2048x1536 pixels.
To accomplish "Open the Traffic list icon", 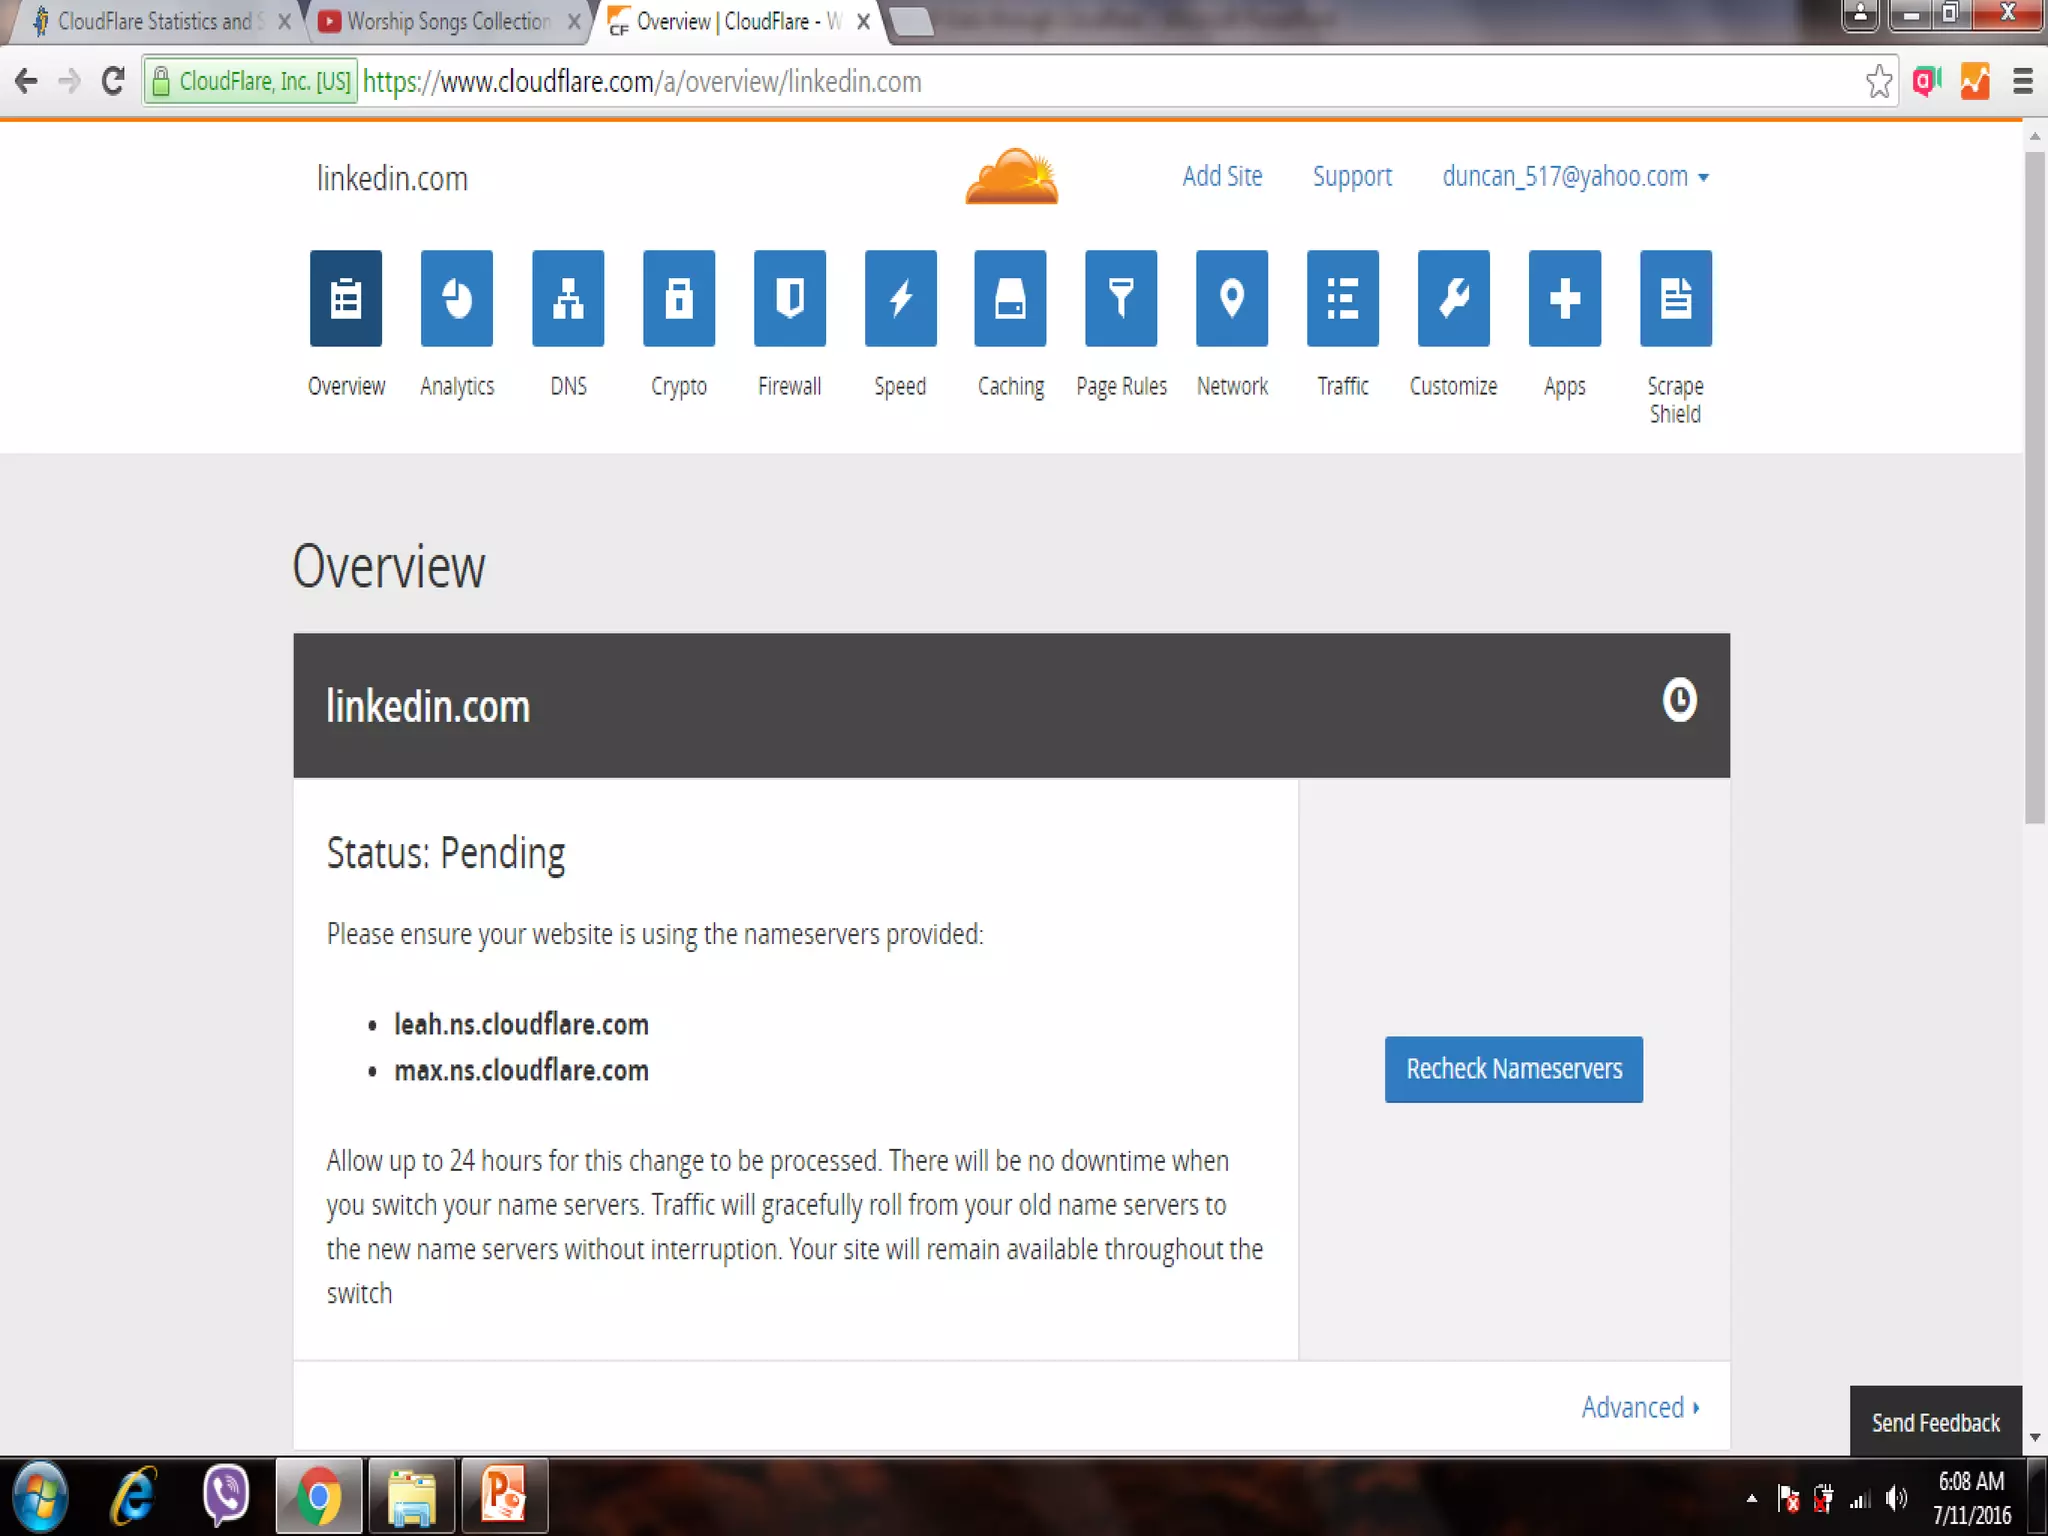I will 1342,298.
